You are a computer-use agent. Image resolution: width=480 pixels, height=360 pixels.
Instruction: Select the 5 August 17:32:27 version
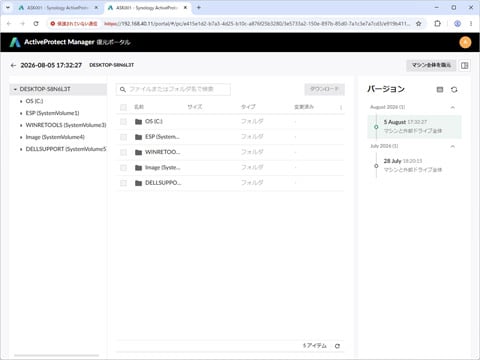415,127
